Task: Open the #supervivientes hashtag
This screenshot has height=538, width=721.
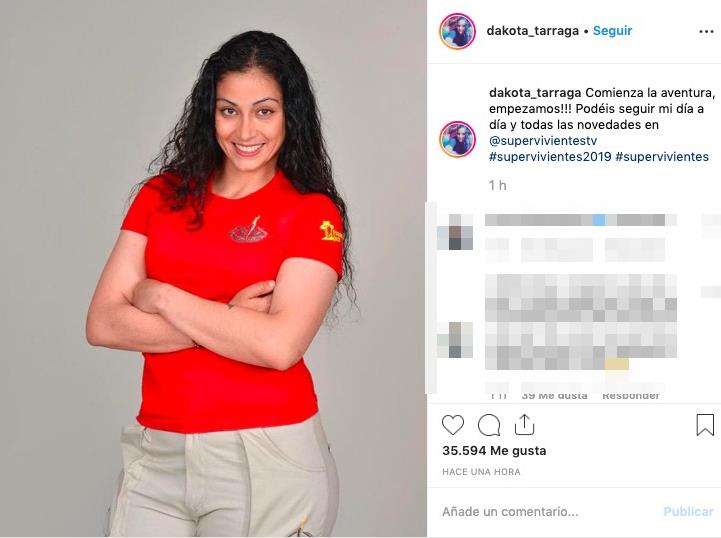Action: 662,157
